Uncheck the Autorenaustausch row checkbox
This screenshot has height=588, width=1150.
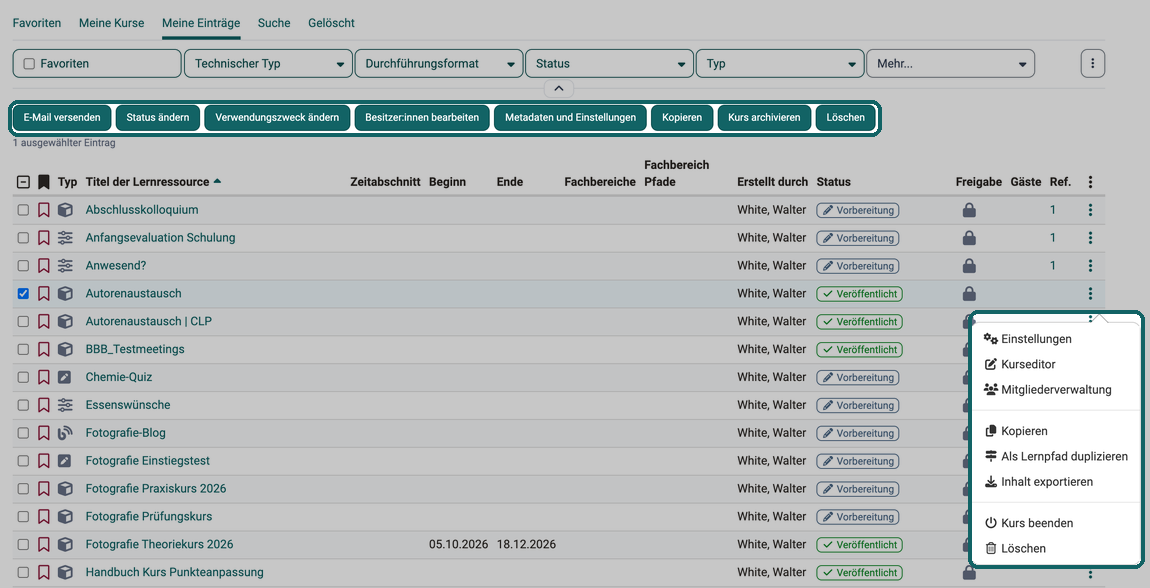coord(23,294)
